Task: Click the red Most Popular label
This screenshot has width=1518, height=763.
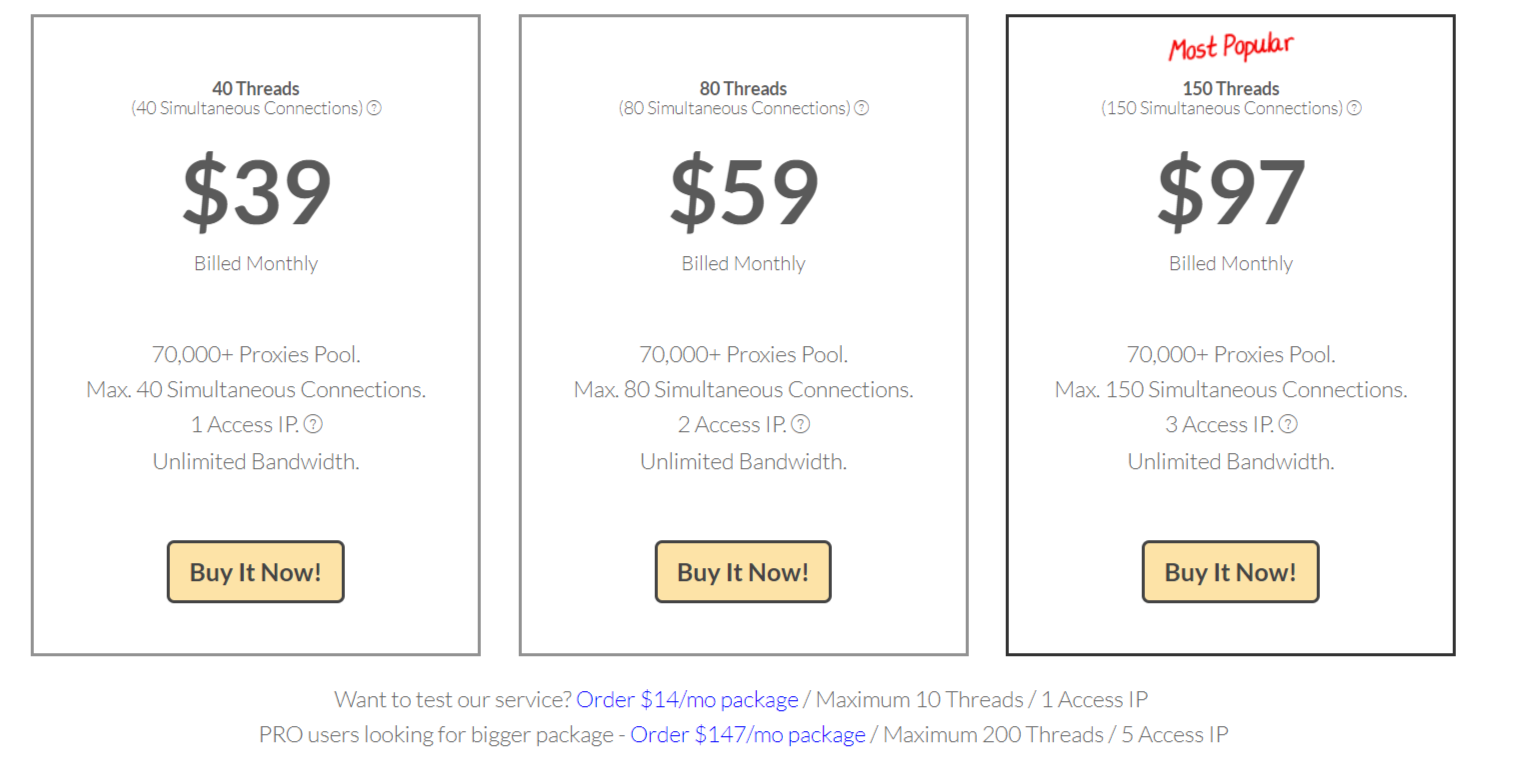Action: click(1231, 47)
